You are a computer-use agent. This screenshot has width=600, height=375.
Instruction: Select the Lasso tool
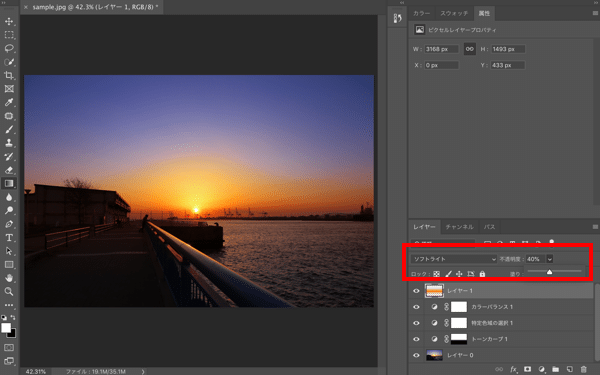pos(9,48)
